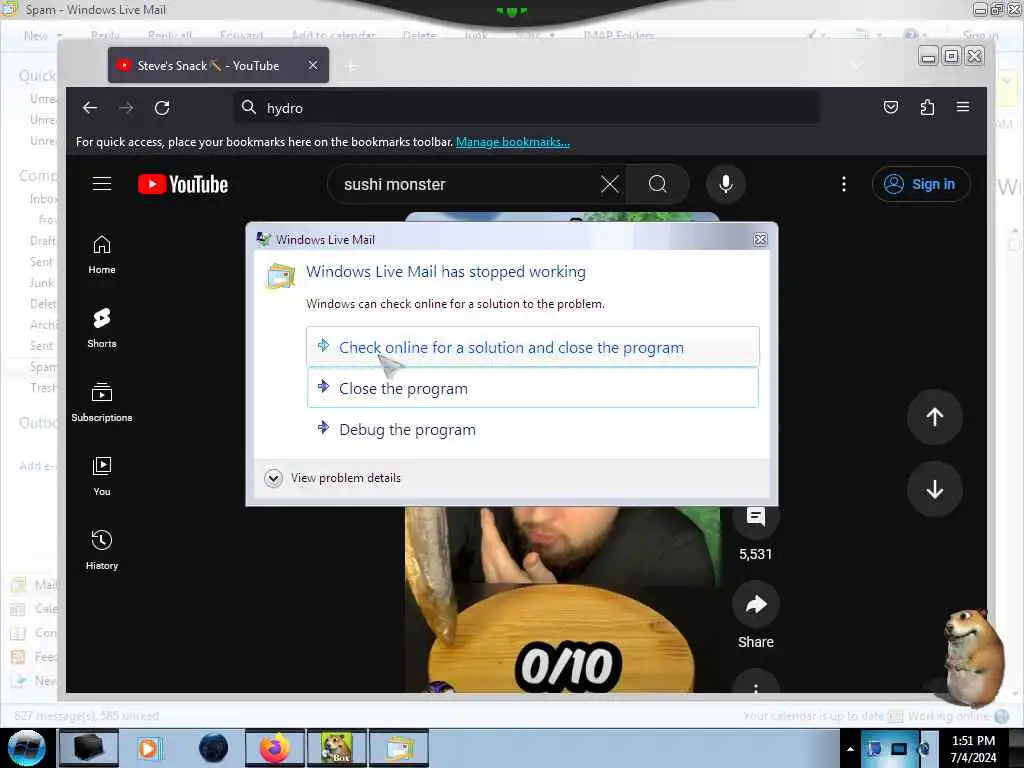Open Subscriptions in the YouTube sidebar
The height and width of the screenshot is (768, 1024).
pyautogui.click(x=102, y=403)
